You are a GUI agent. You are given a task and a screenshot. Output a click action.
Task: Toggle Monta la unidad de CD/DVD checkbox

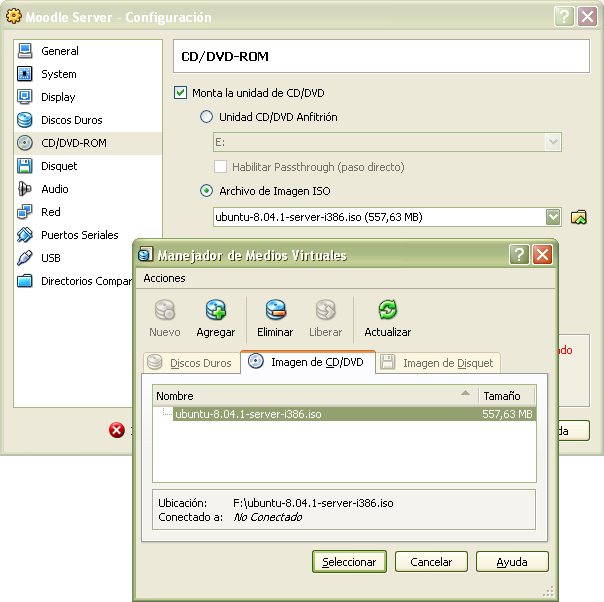point(180,93)
